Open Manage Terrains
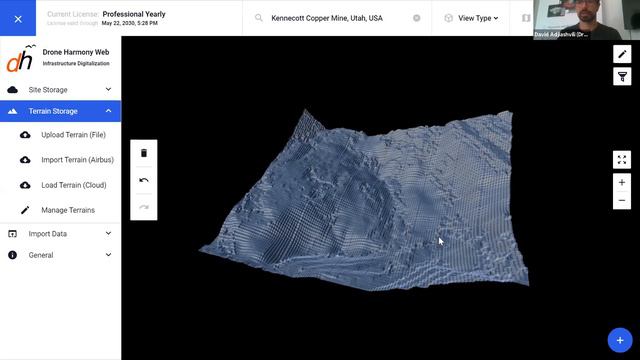The image size is (640, 360). (68, 210)
